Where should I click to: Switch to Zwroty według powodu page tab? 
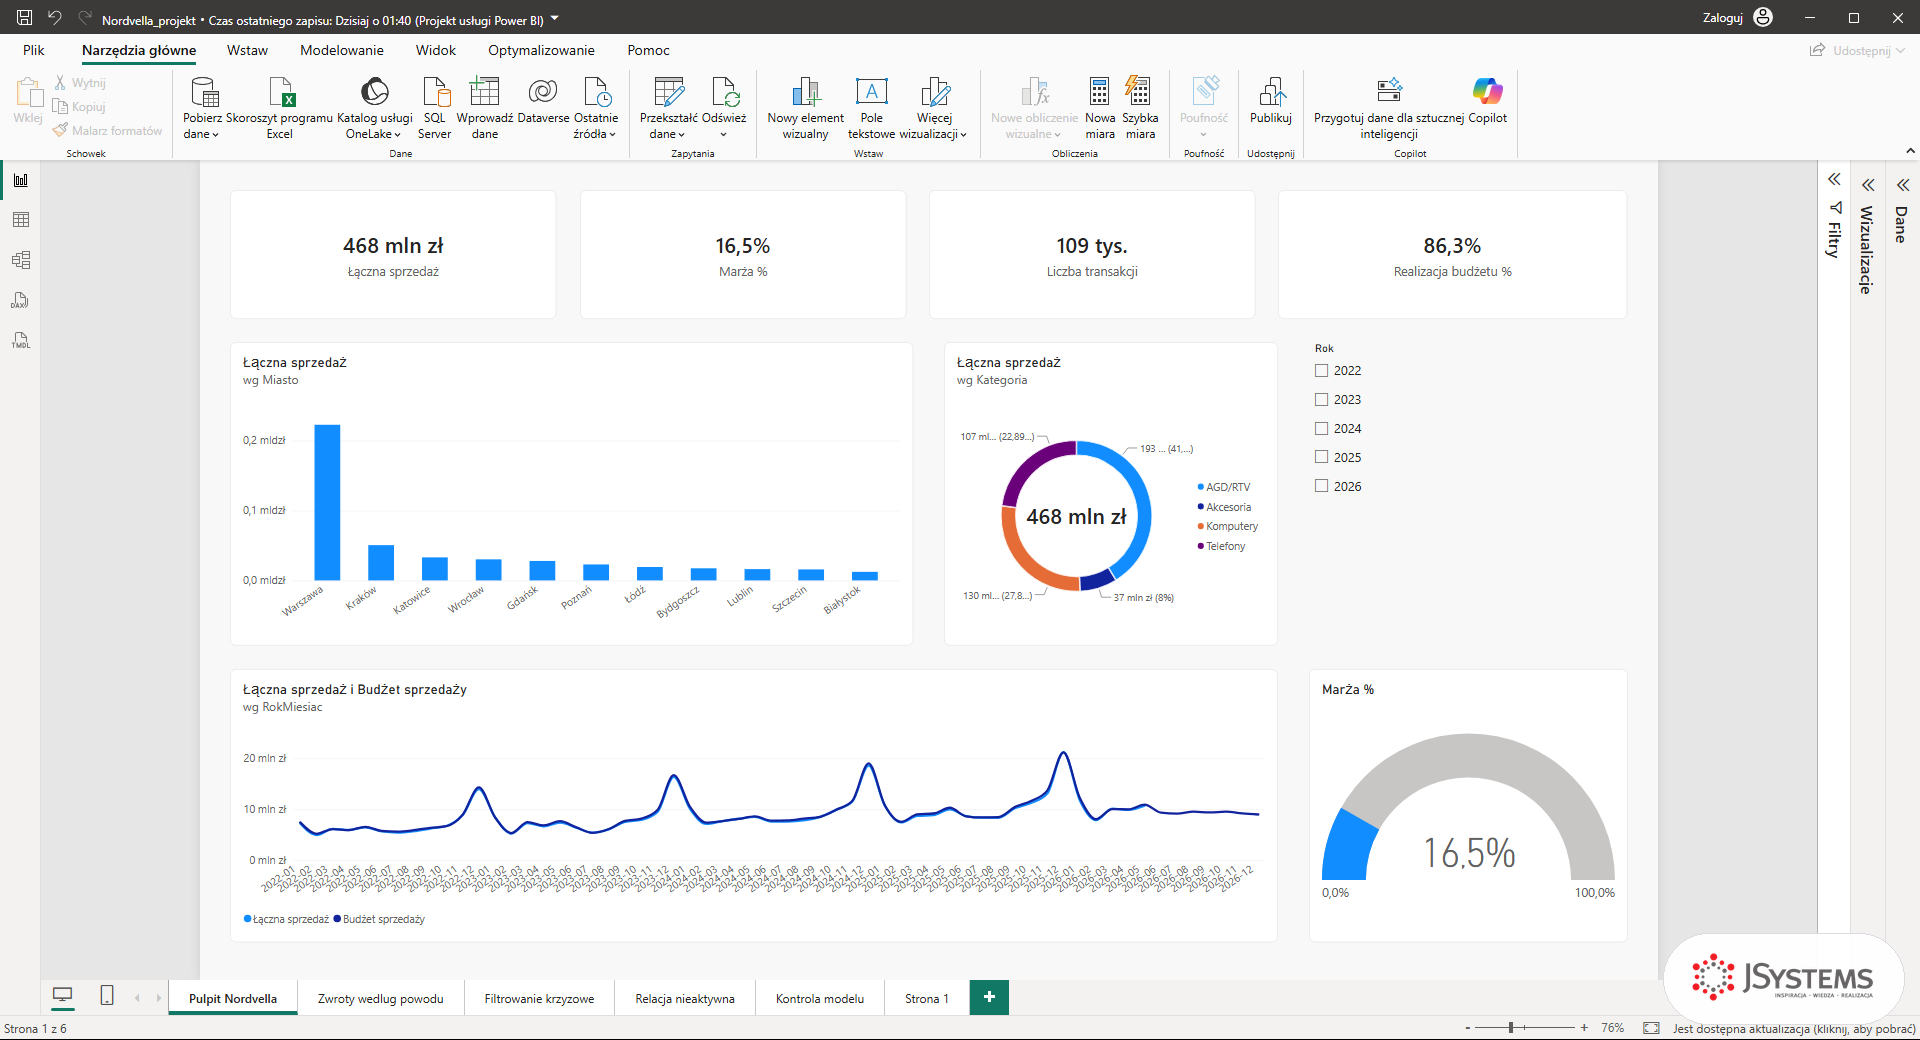[380, 998]
